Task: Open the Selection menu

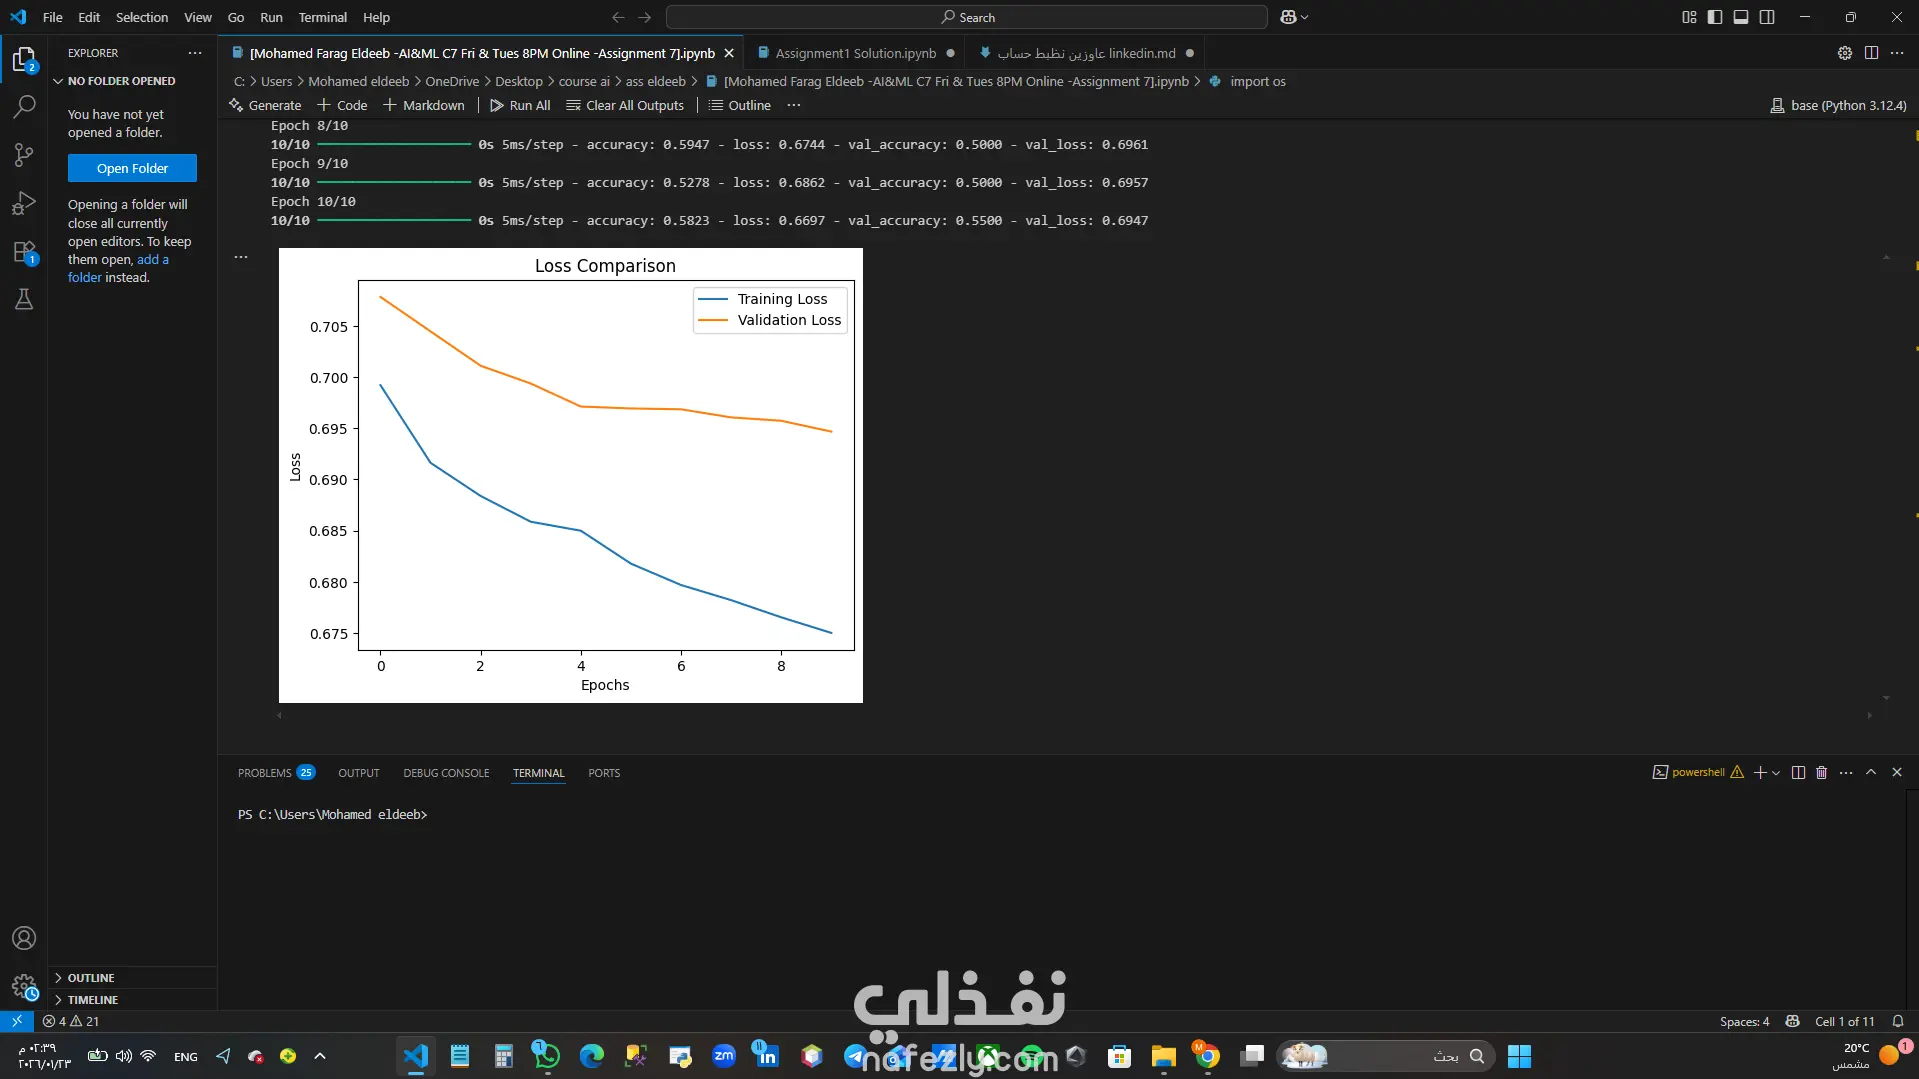Action: click(x=142, y=17)
